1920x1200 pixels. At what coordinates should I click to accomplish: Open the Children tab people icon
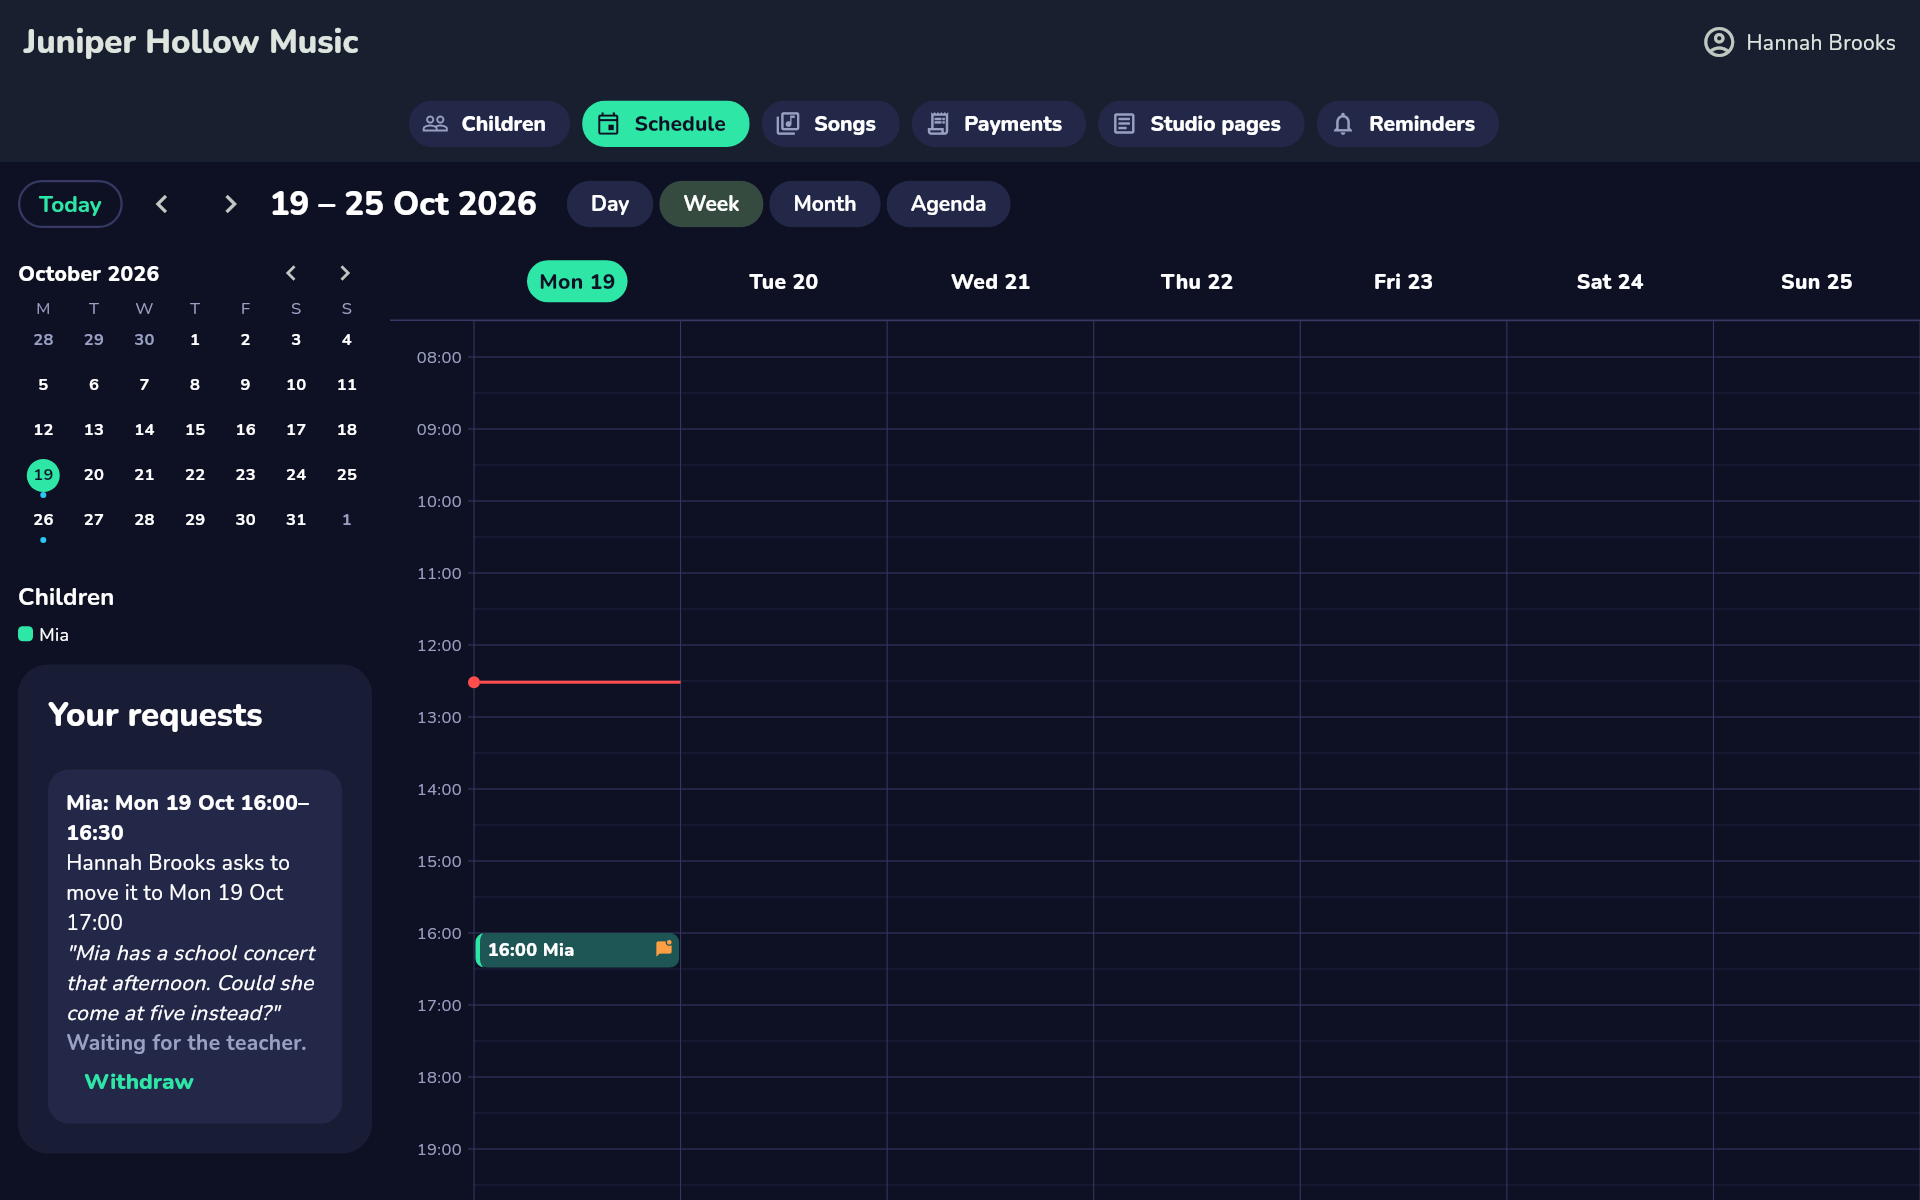point(435,124)
